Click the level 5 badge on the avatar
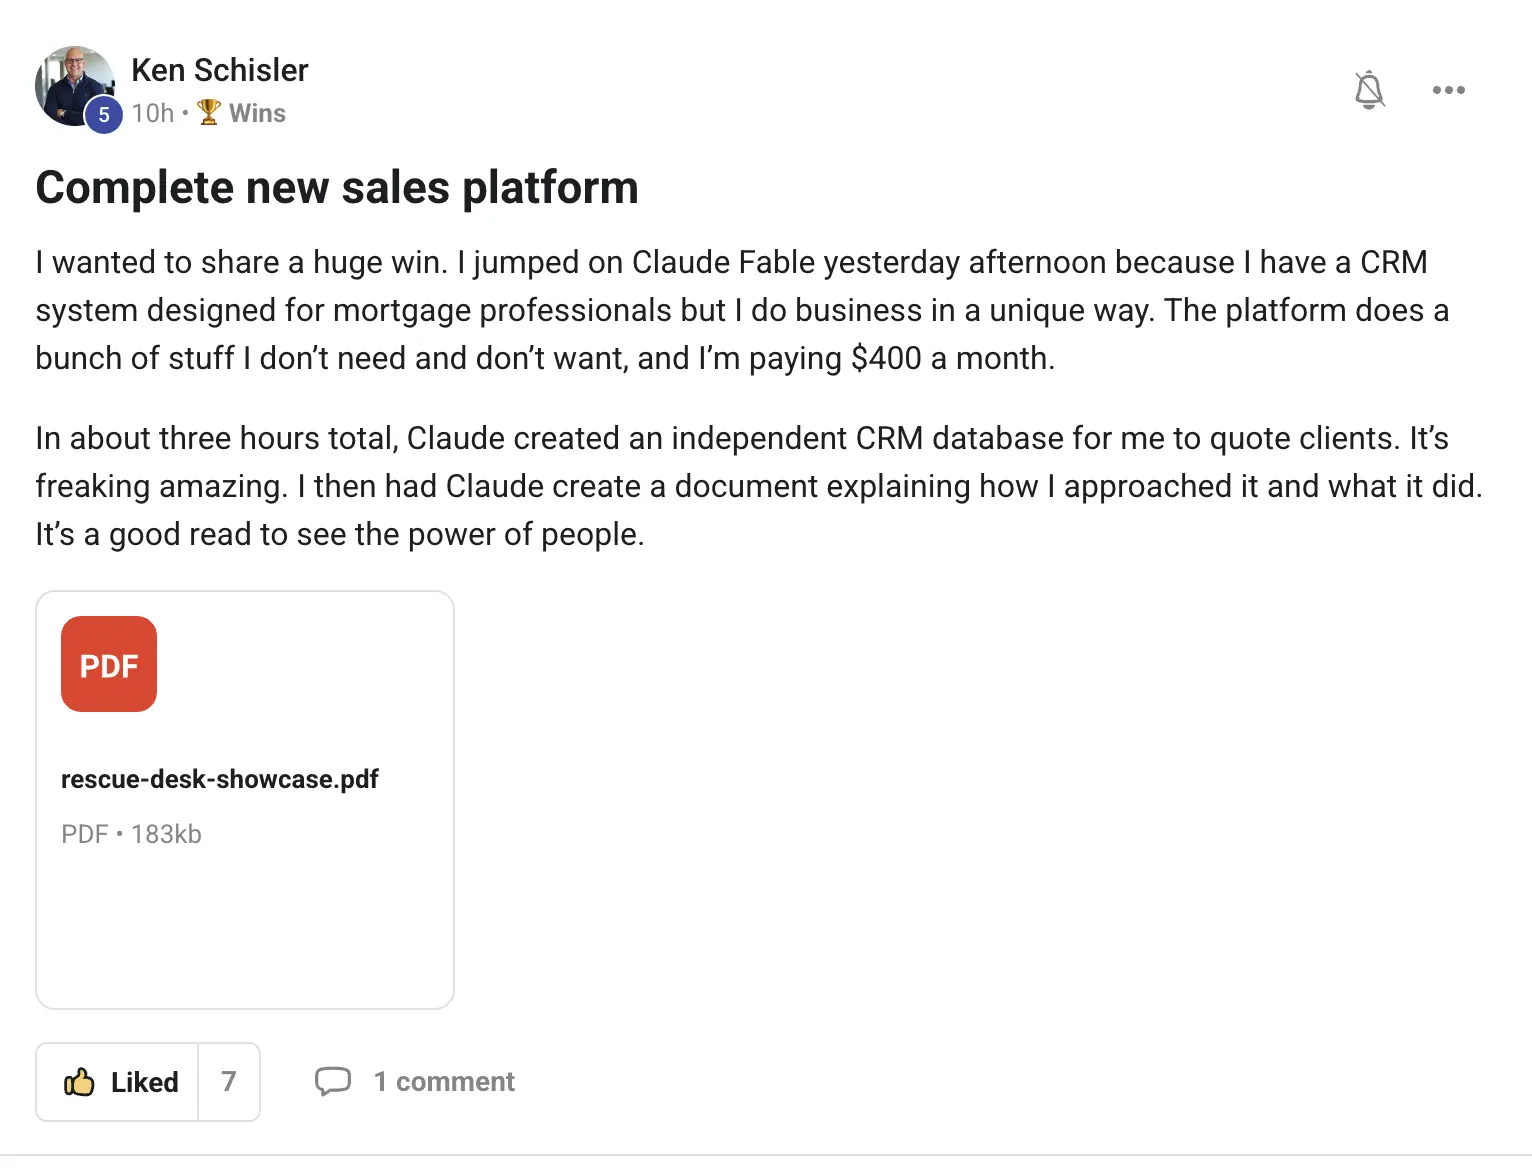Screen dimensions: 1532x1174 click(104, 115)
